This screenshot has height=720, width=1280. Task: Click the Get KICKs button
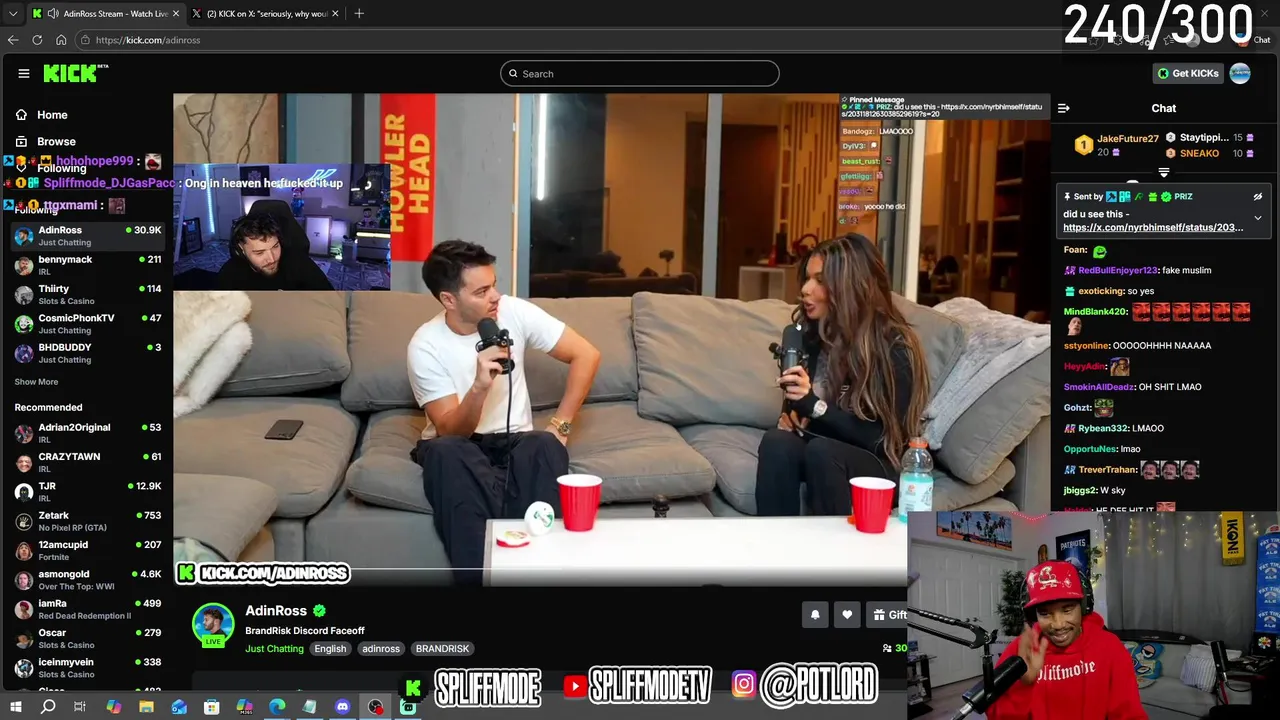pyautogui.click(x=1188, y=73)
